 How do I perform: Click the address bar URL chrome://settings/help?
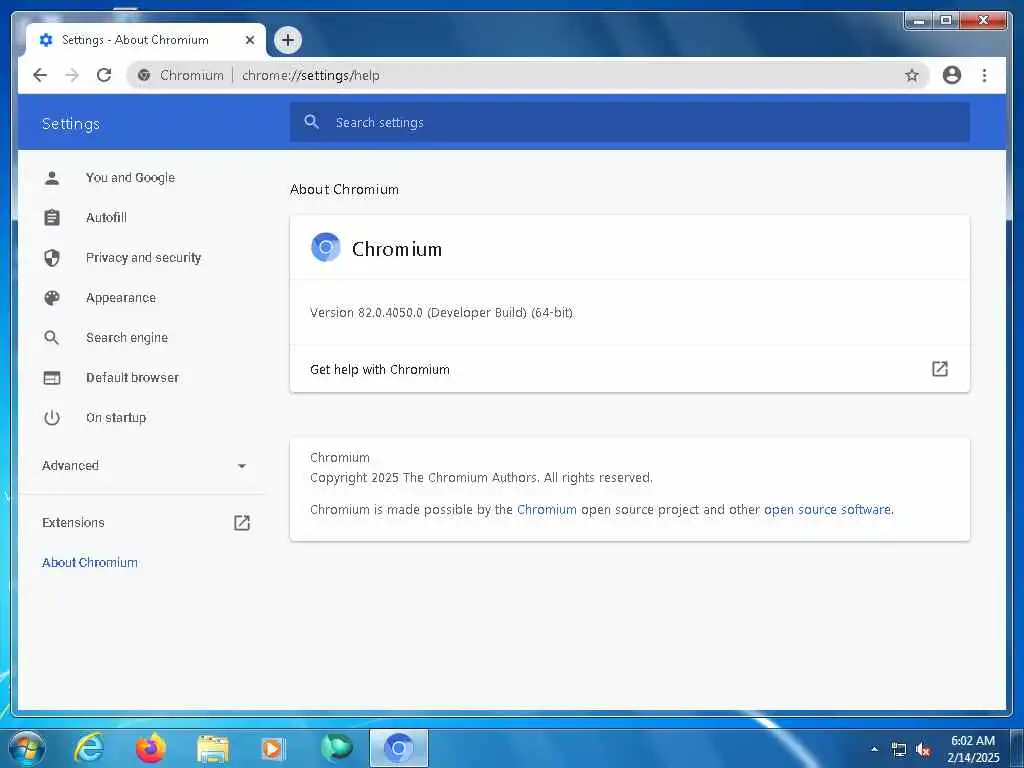[310, 75]
